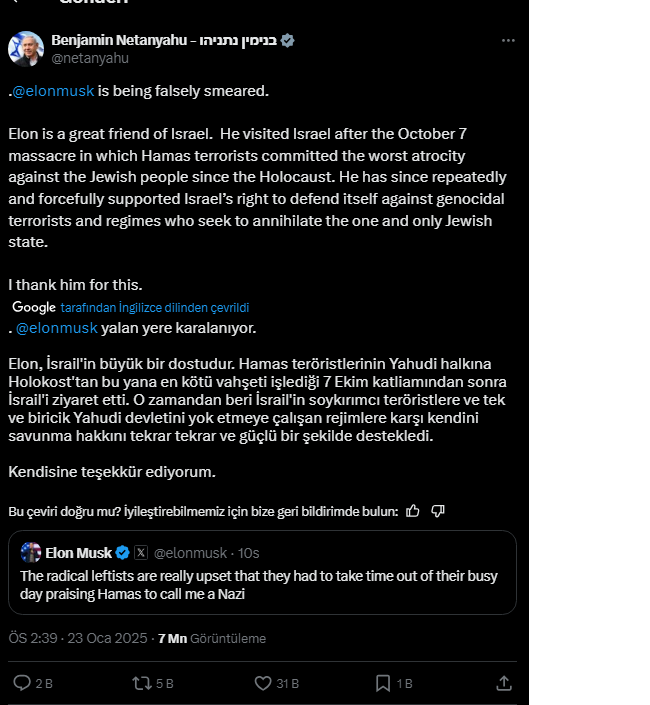This screenshot has height=705, width=650.
Task: Click the @elonmusk mention in the Turkish translation
Action: click(x=57, y=328)
